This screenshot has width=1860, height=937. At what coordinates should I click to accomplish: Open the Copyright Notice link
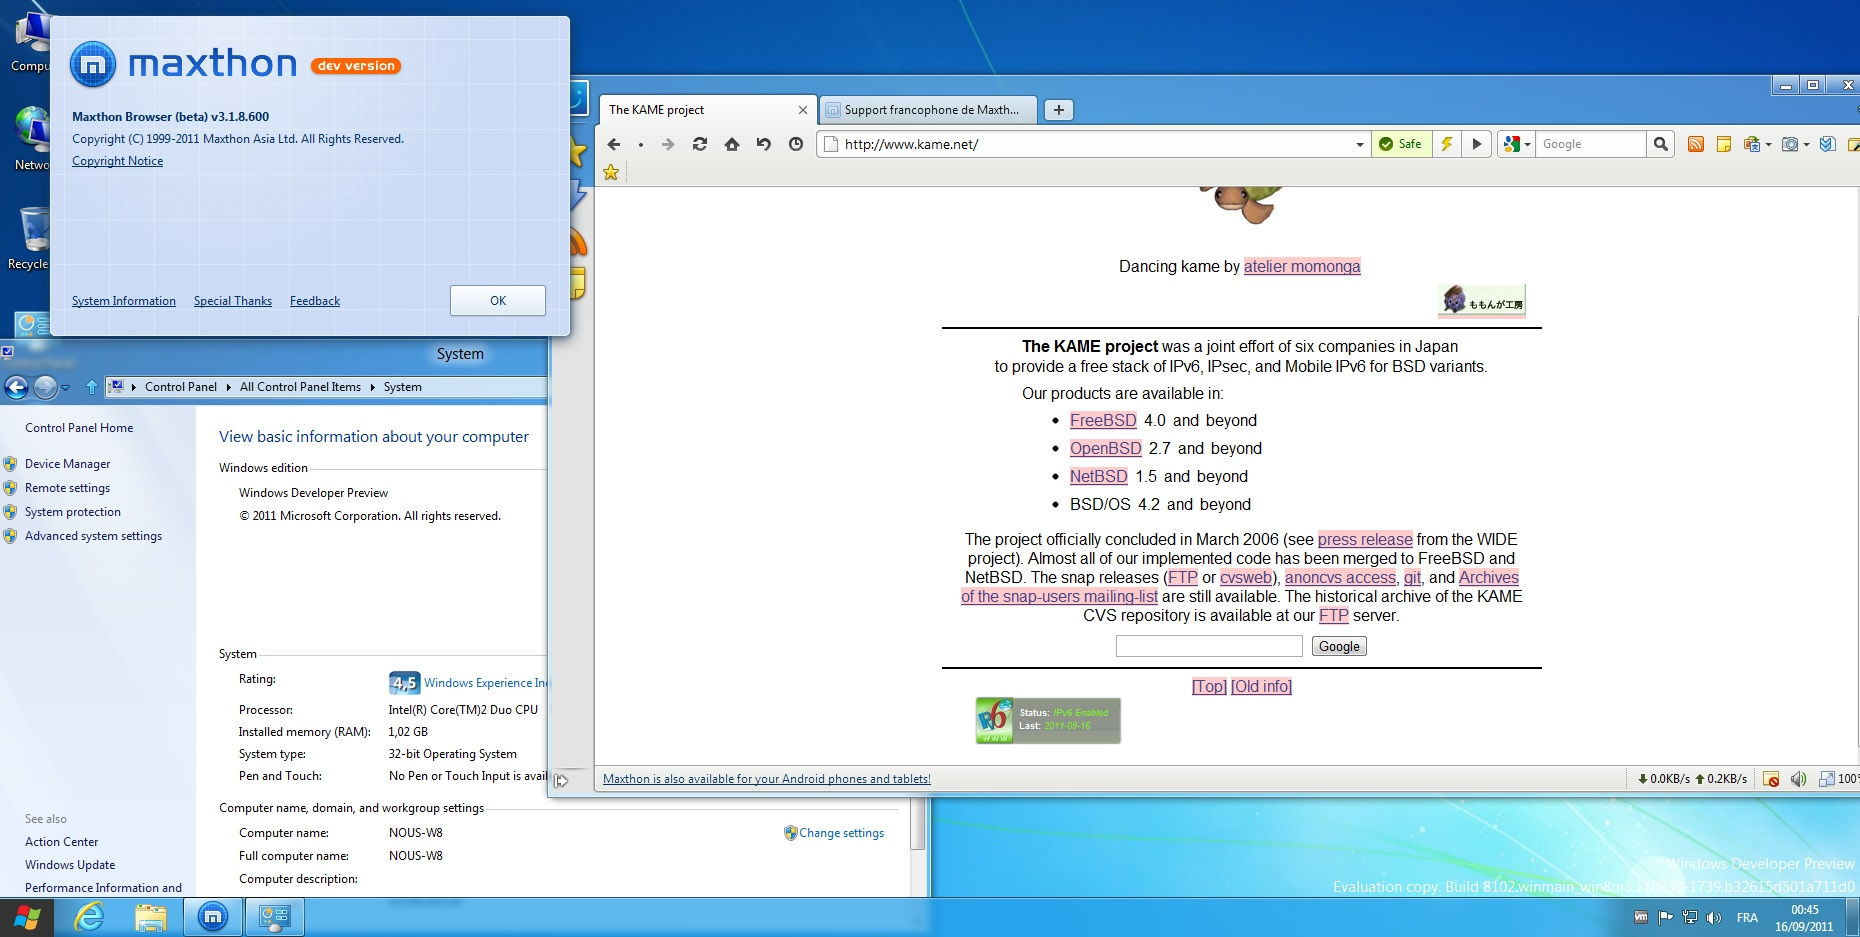click(117, 161)
